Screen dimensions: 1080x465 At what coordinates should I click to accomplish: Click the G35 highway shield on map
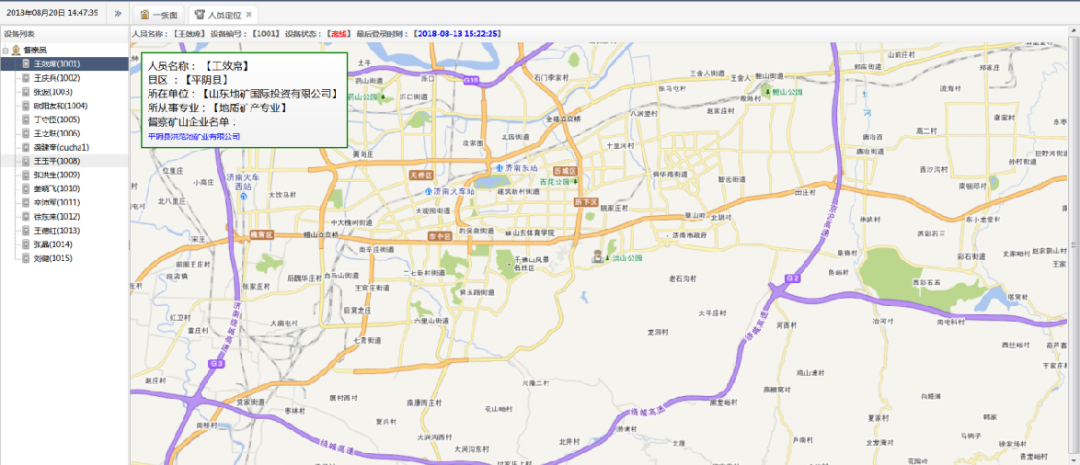click(471, 80)
